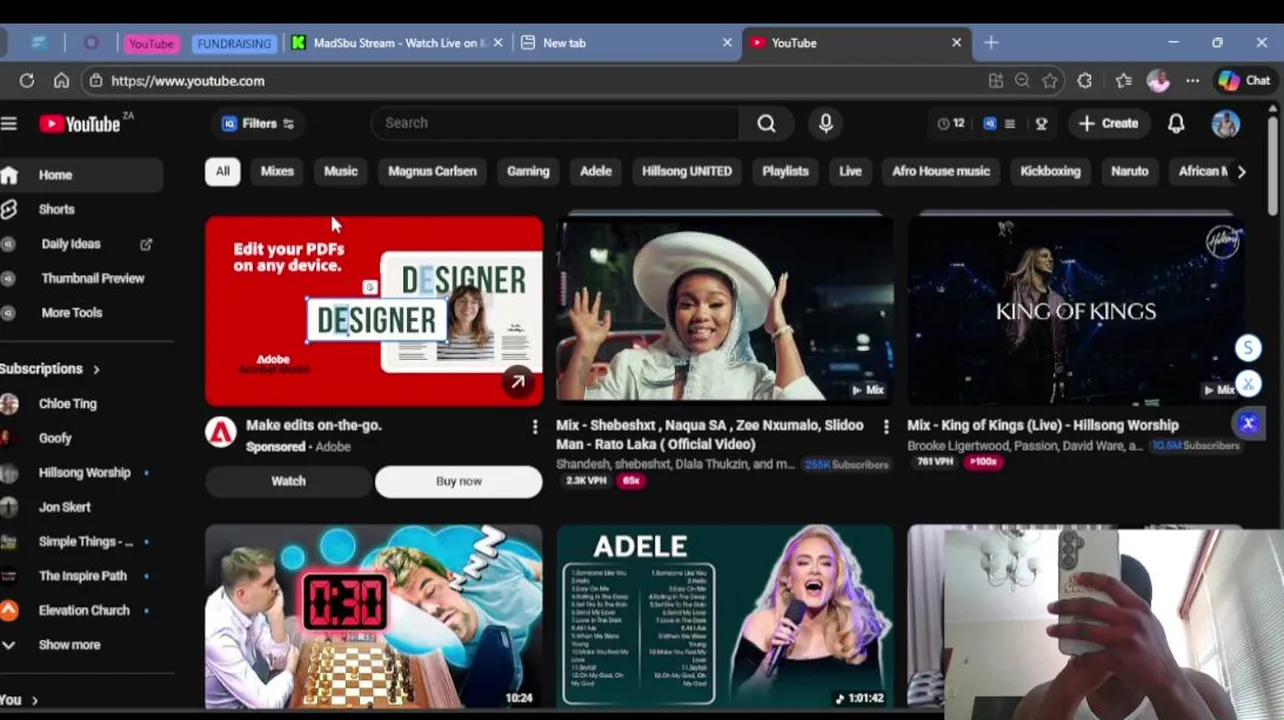Open the notifications bell
Screen dimensions: 1284x720
coord(1176,123)
